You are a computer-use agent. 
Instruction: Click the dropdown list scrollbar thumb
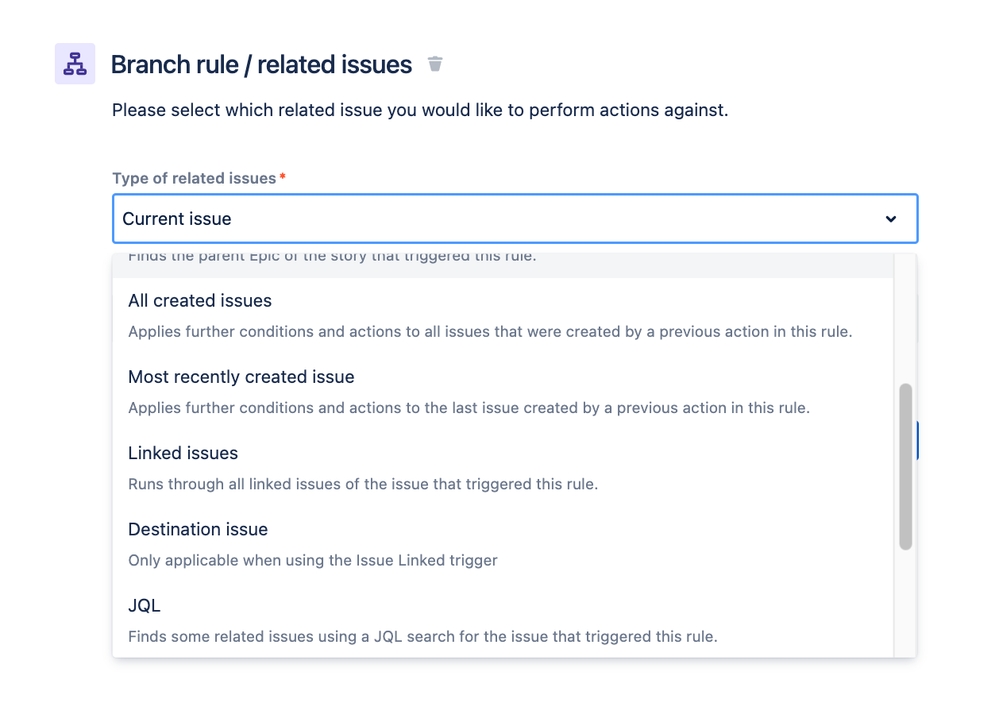[905, 465]
